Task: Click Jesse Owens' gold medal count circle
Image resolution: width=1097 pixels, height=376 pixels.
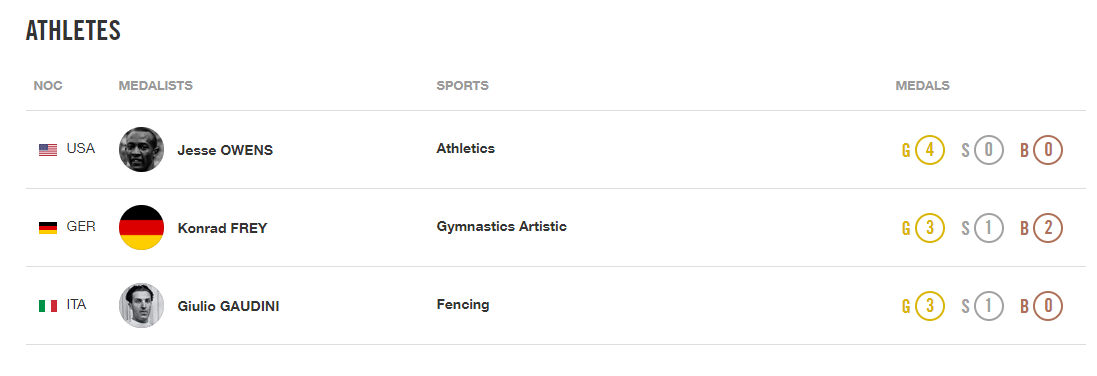Action: click(930, 150)
